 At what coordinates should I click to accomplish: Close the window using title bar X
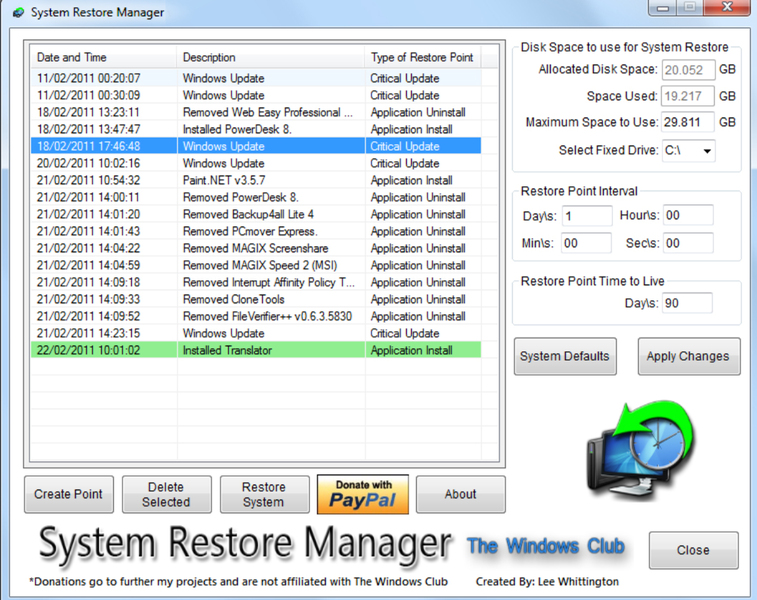pos(727,8)
